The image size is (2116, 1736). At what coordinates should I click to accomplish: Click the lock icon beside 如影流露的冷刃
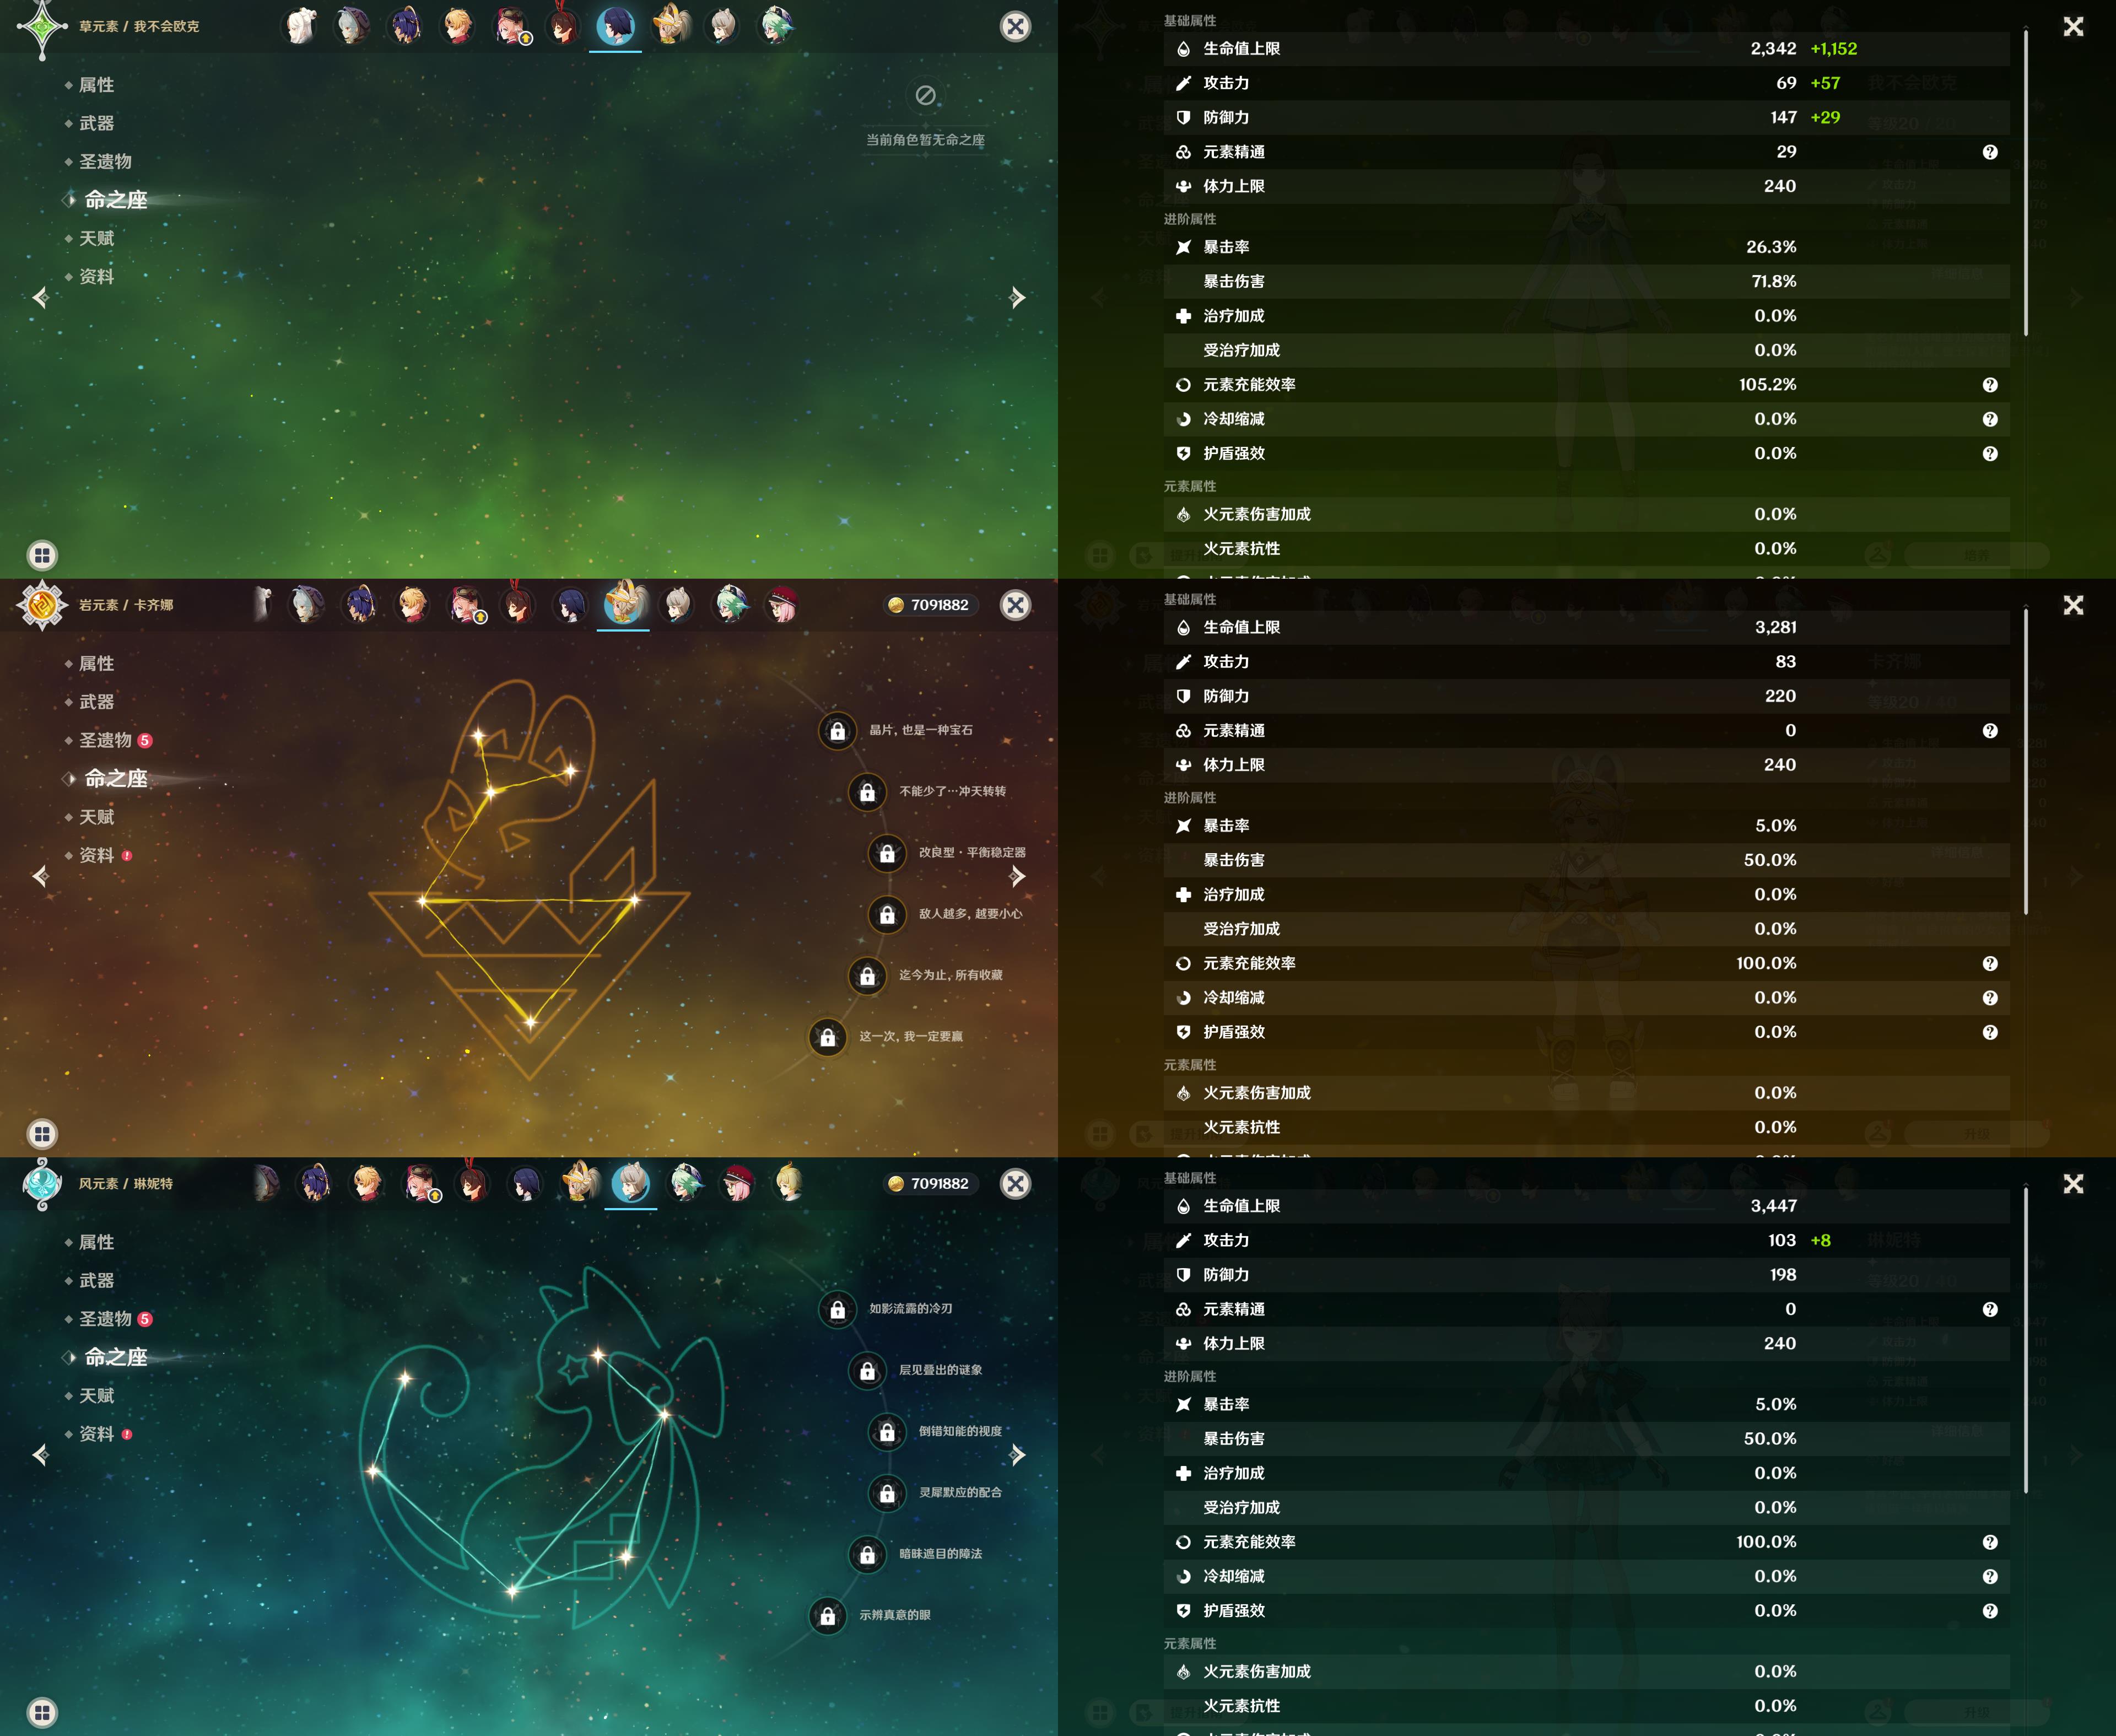tap(838, 1310)
